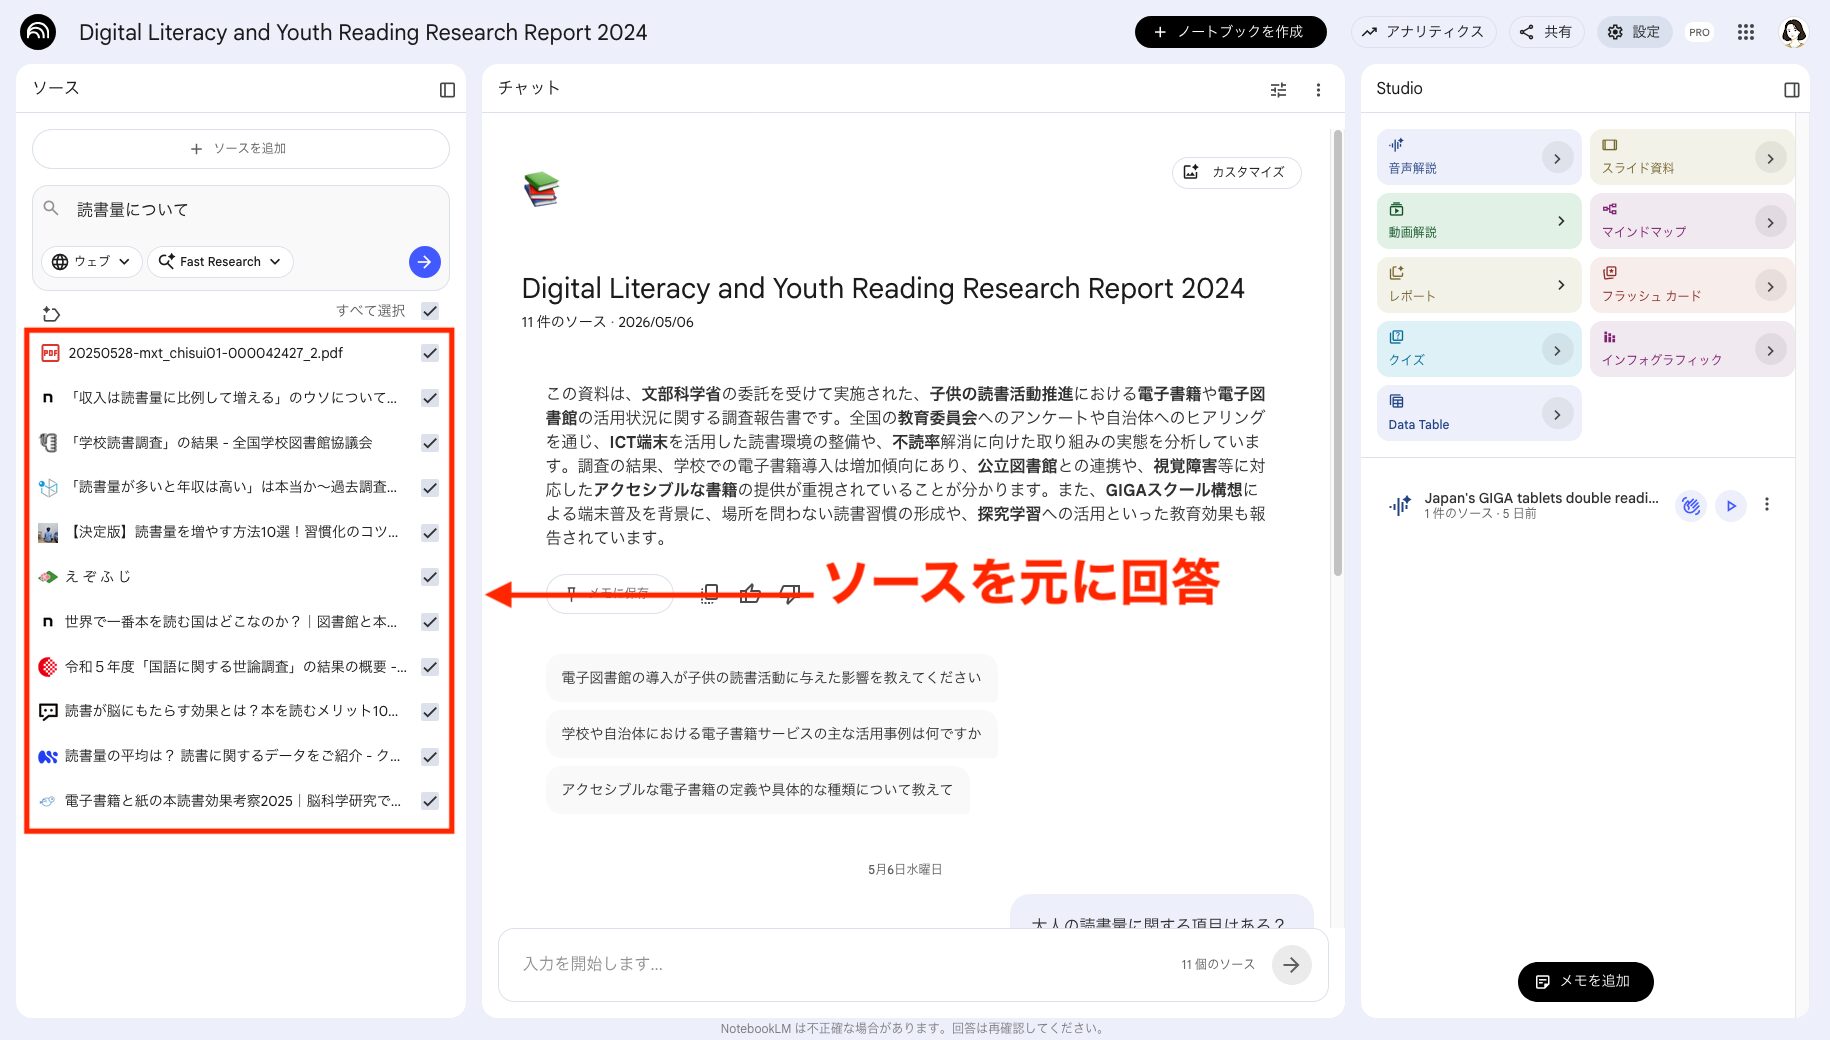The height and width of the screenshot is (1040, 1830).
Task: Click the PDF file icon
Action: click(x=50, y=353)
